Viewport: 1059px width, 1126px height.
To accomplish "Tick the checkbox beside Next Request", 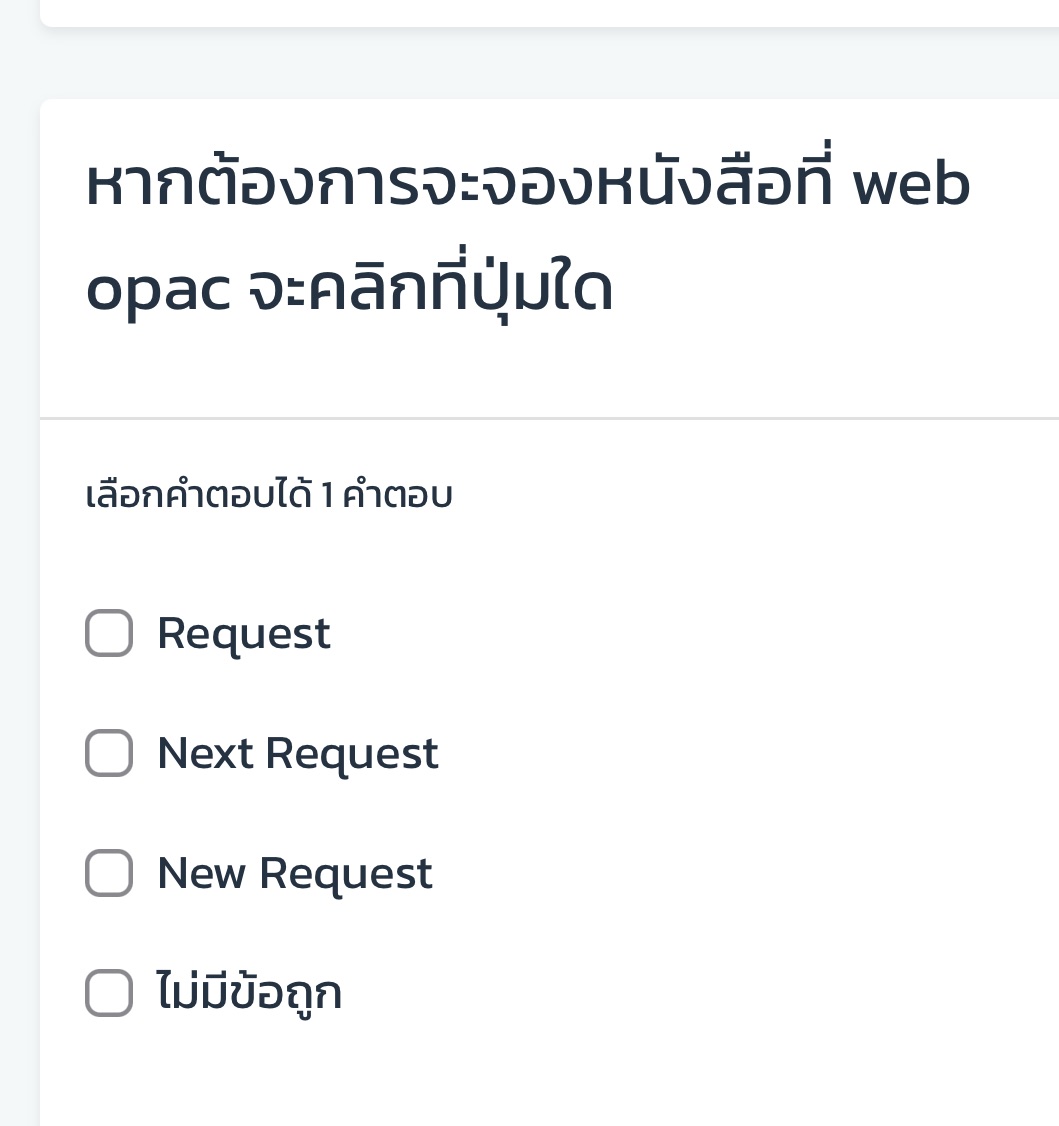I will point(108,753).
